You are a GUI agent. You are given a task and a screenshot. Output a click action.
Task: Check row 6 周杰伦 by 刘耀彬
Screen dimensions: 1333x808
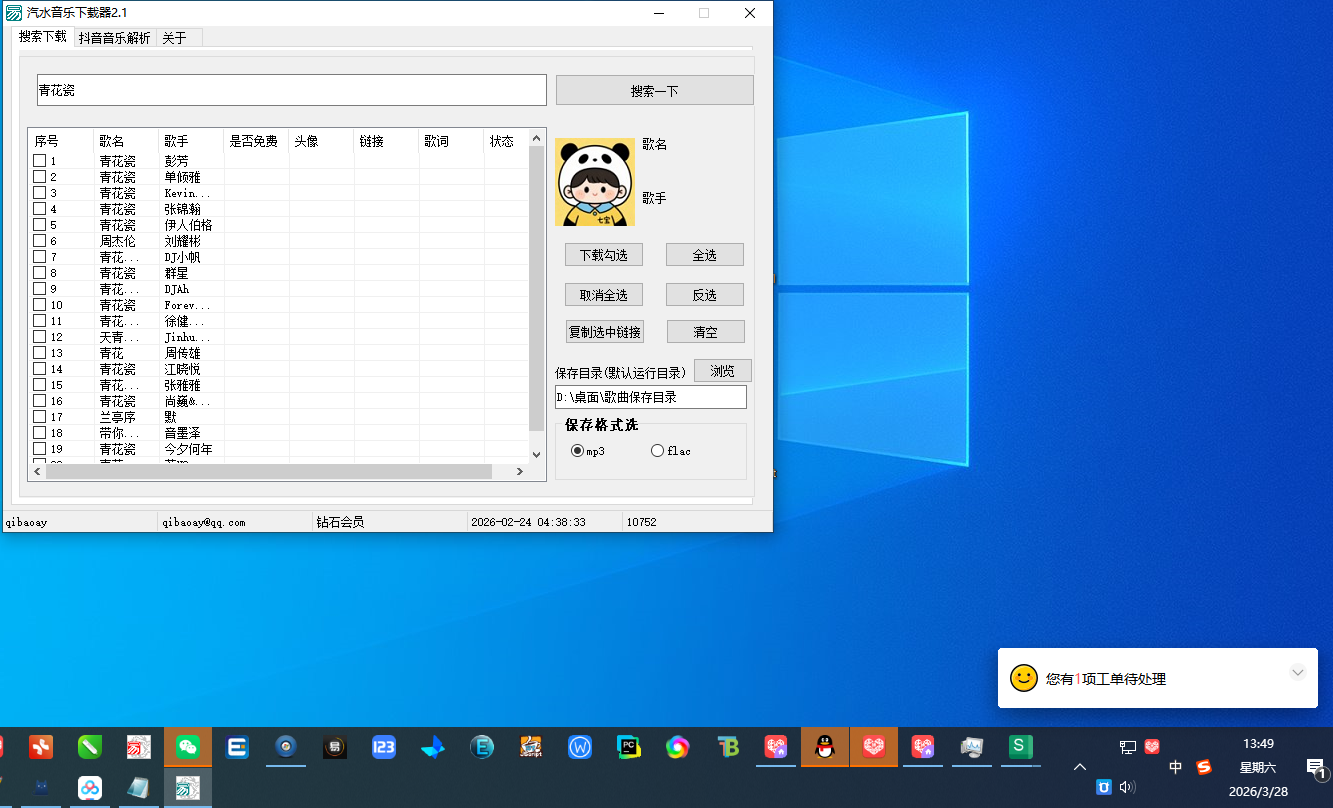pyautogui.click(x=40, y=241)
